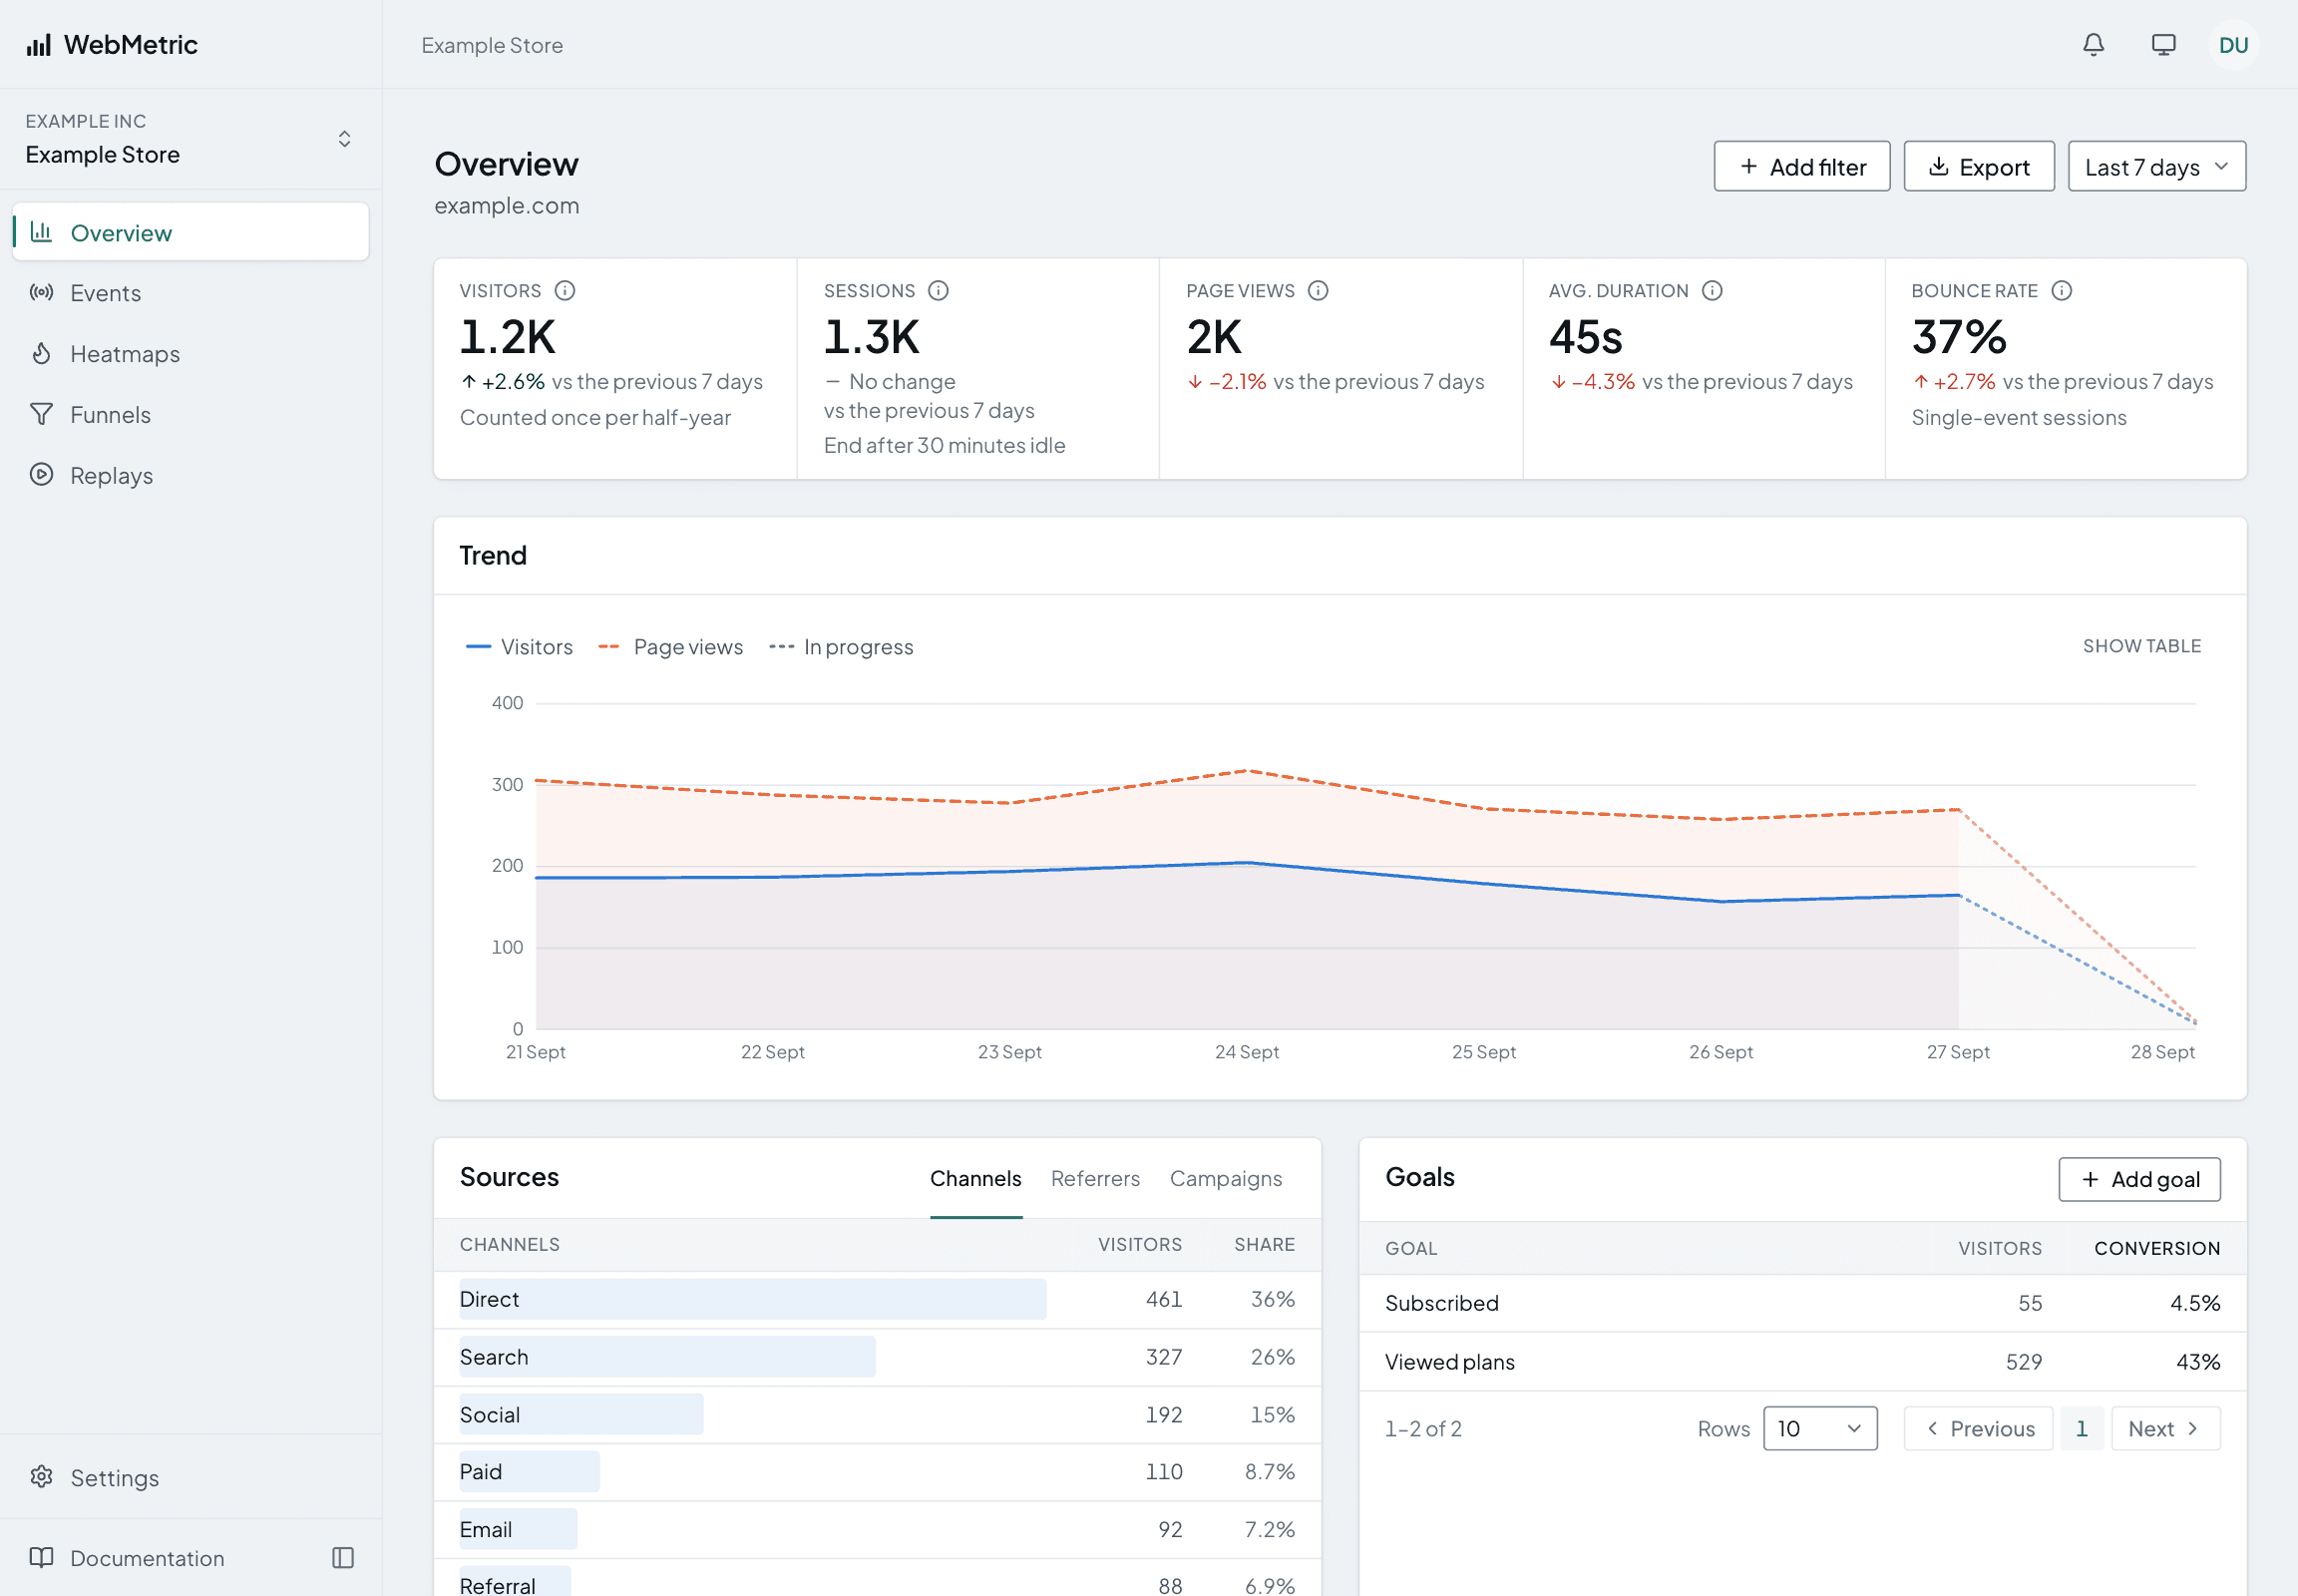Image resolution: width=2298 pixels, height=1596 pixels.
Task: Select page 1 in Goals pagination
Action: pyautogui.click(x=2082, y=1428)
